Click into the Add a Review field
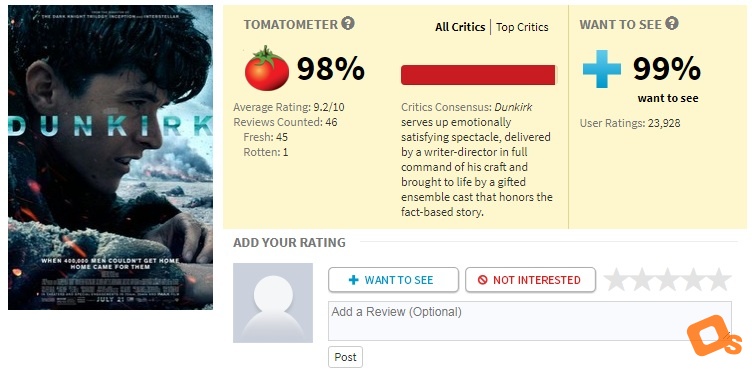 tap(530, 321)
